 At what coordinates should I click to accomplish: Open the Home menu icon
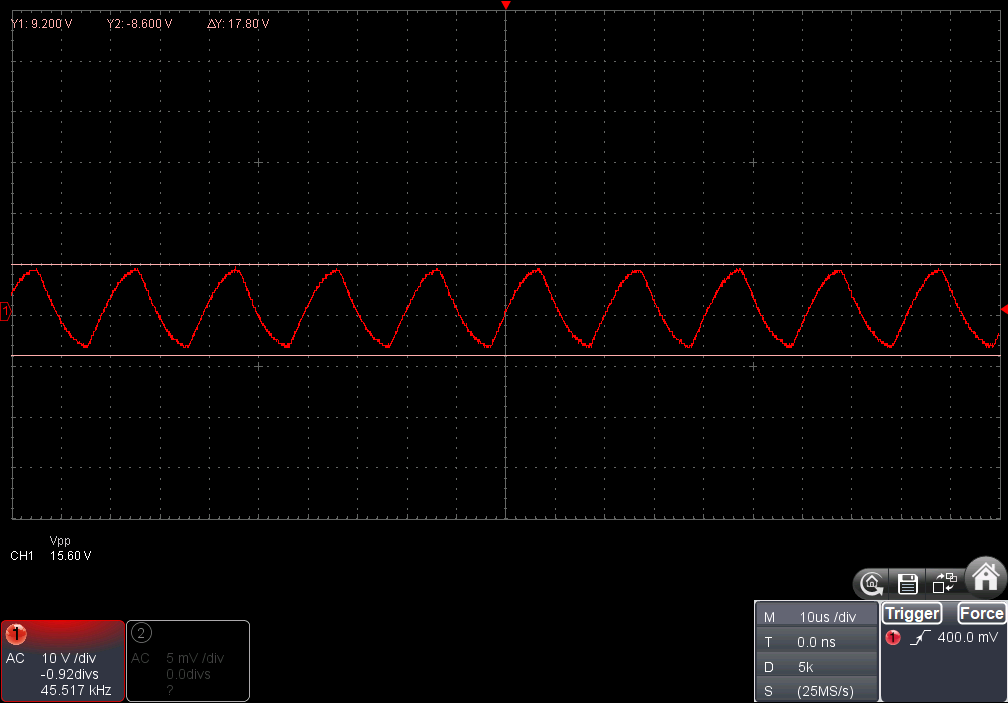point(986,577)
